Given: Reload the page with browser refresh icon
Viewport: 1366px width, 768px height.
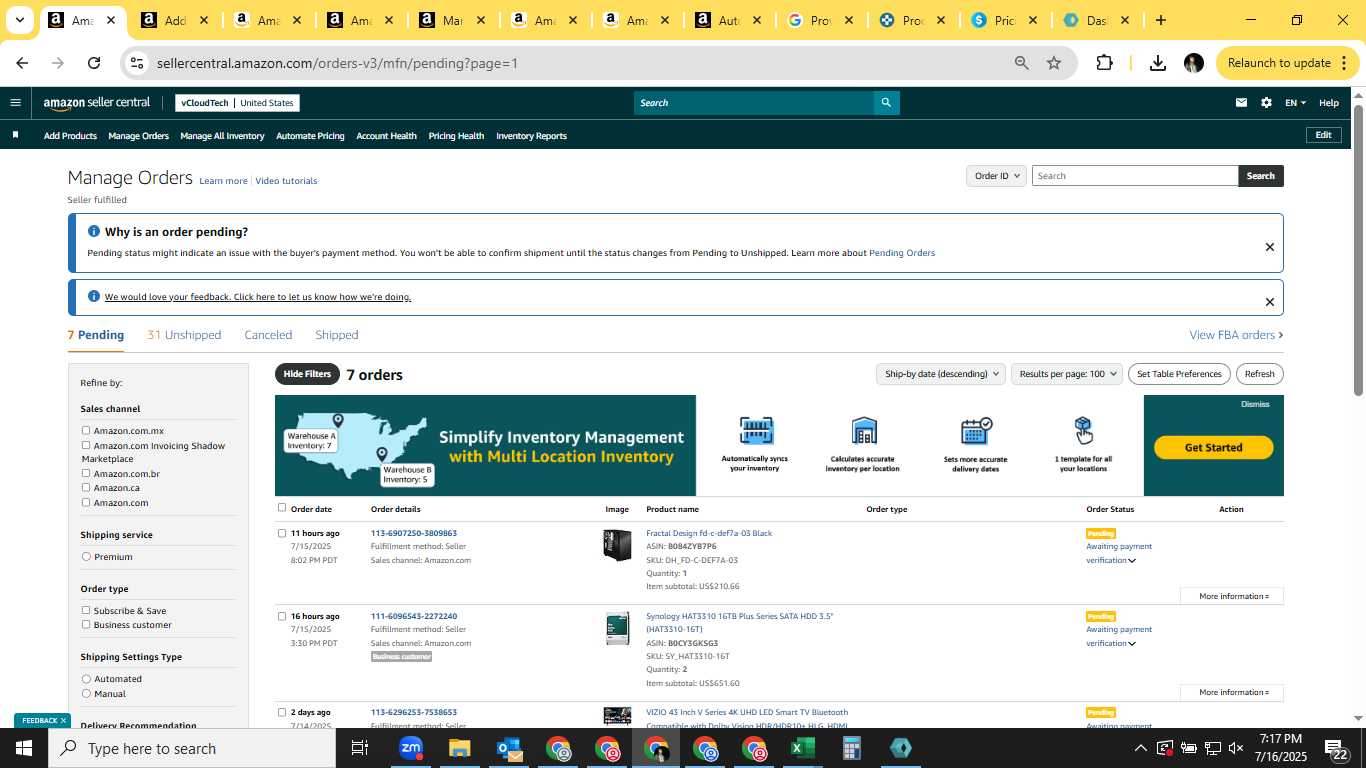Looking at the screenshot, I should [x=94, y=63].
